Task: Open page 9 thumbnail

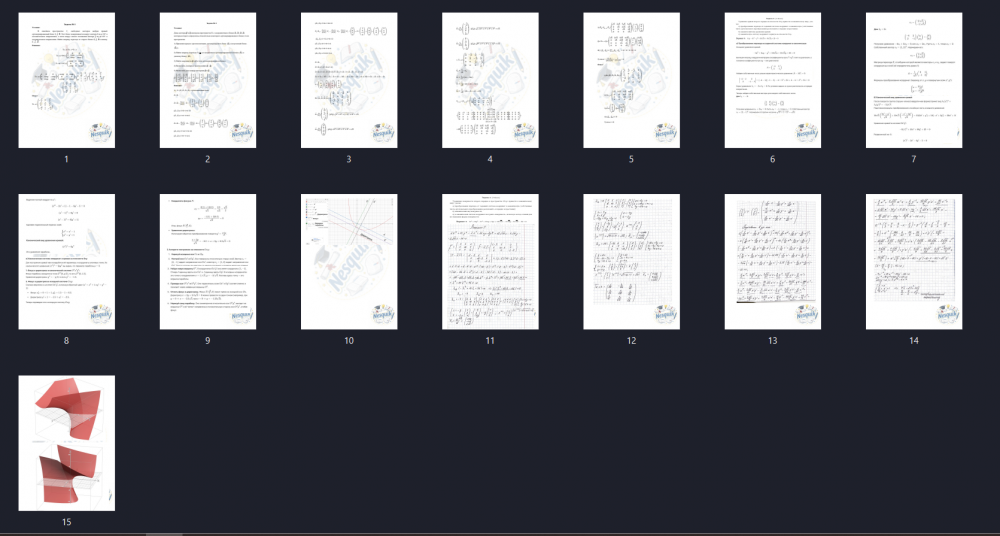Action: click(x=208, y=262)
